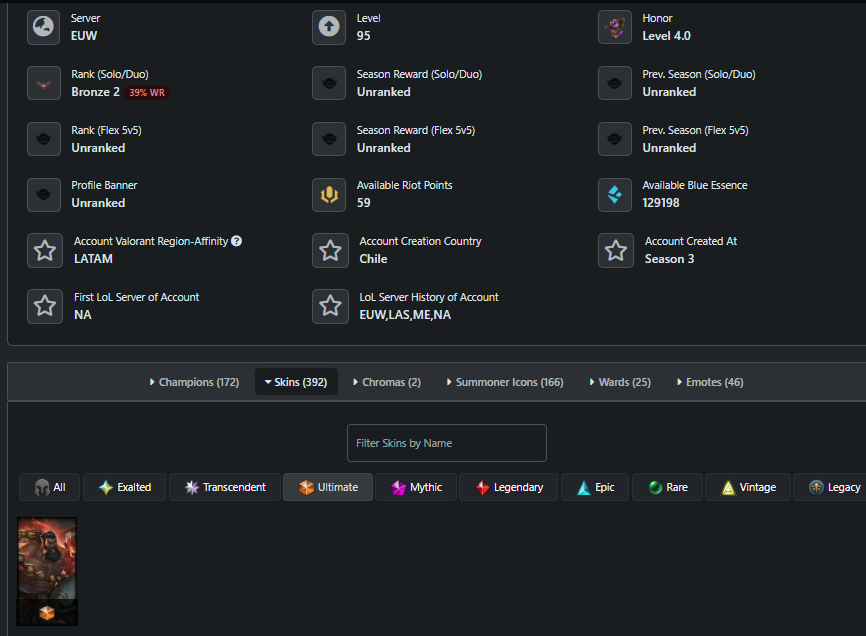Click the Filter Skins by Name field

coord(447,443)
